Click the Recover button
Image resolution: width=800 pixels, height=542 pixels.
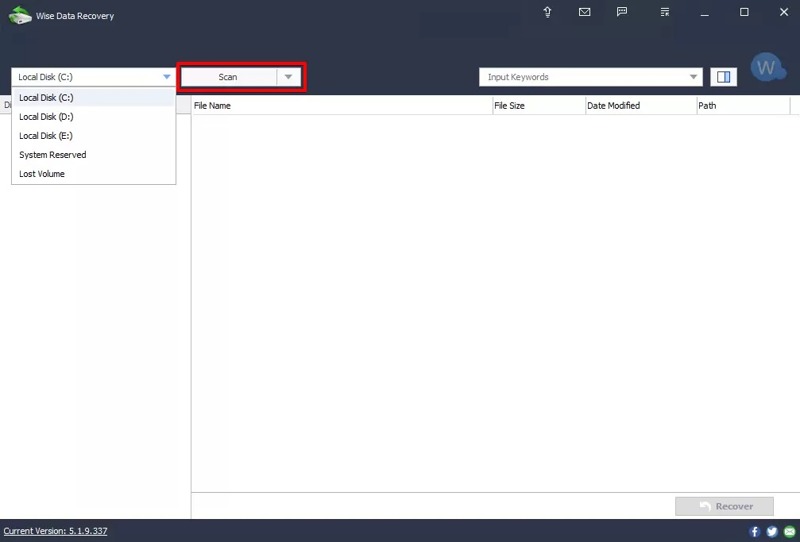[724, 506]
